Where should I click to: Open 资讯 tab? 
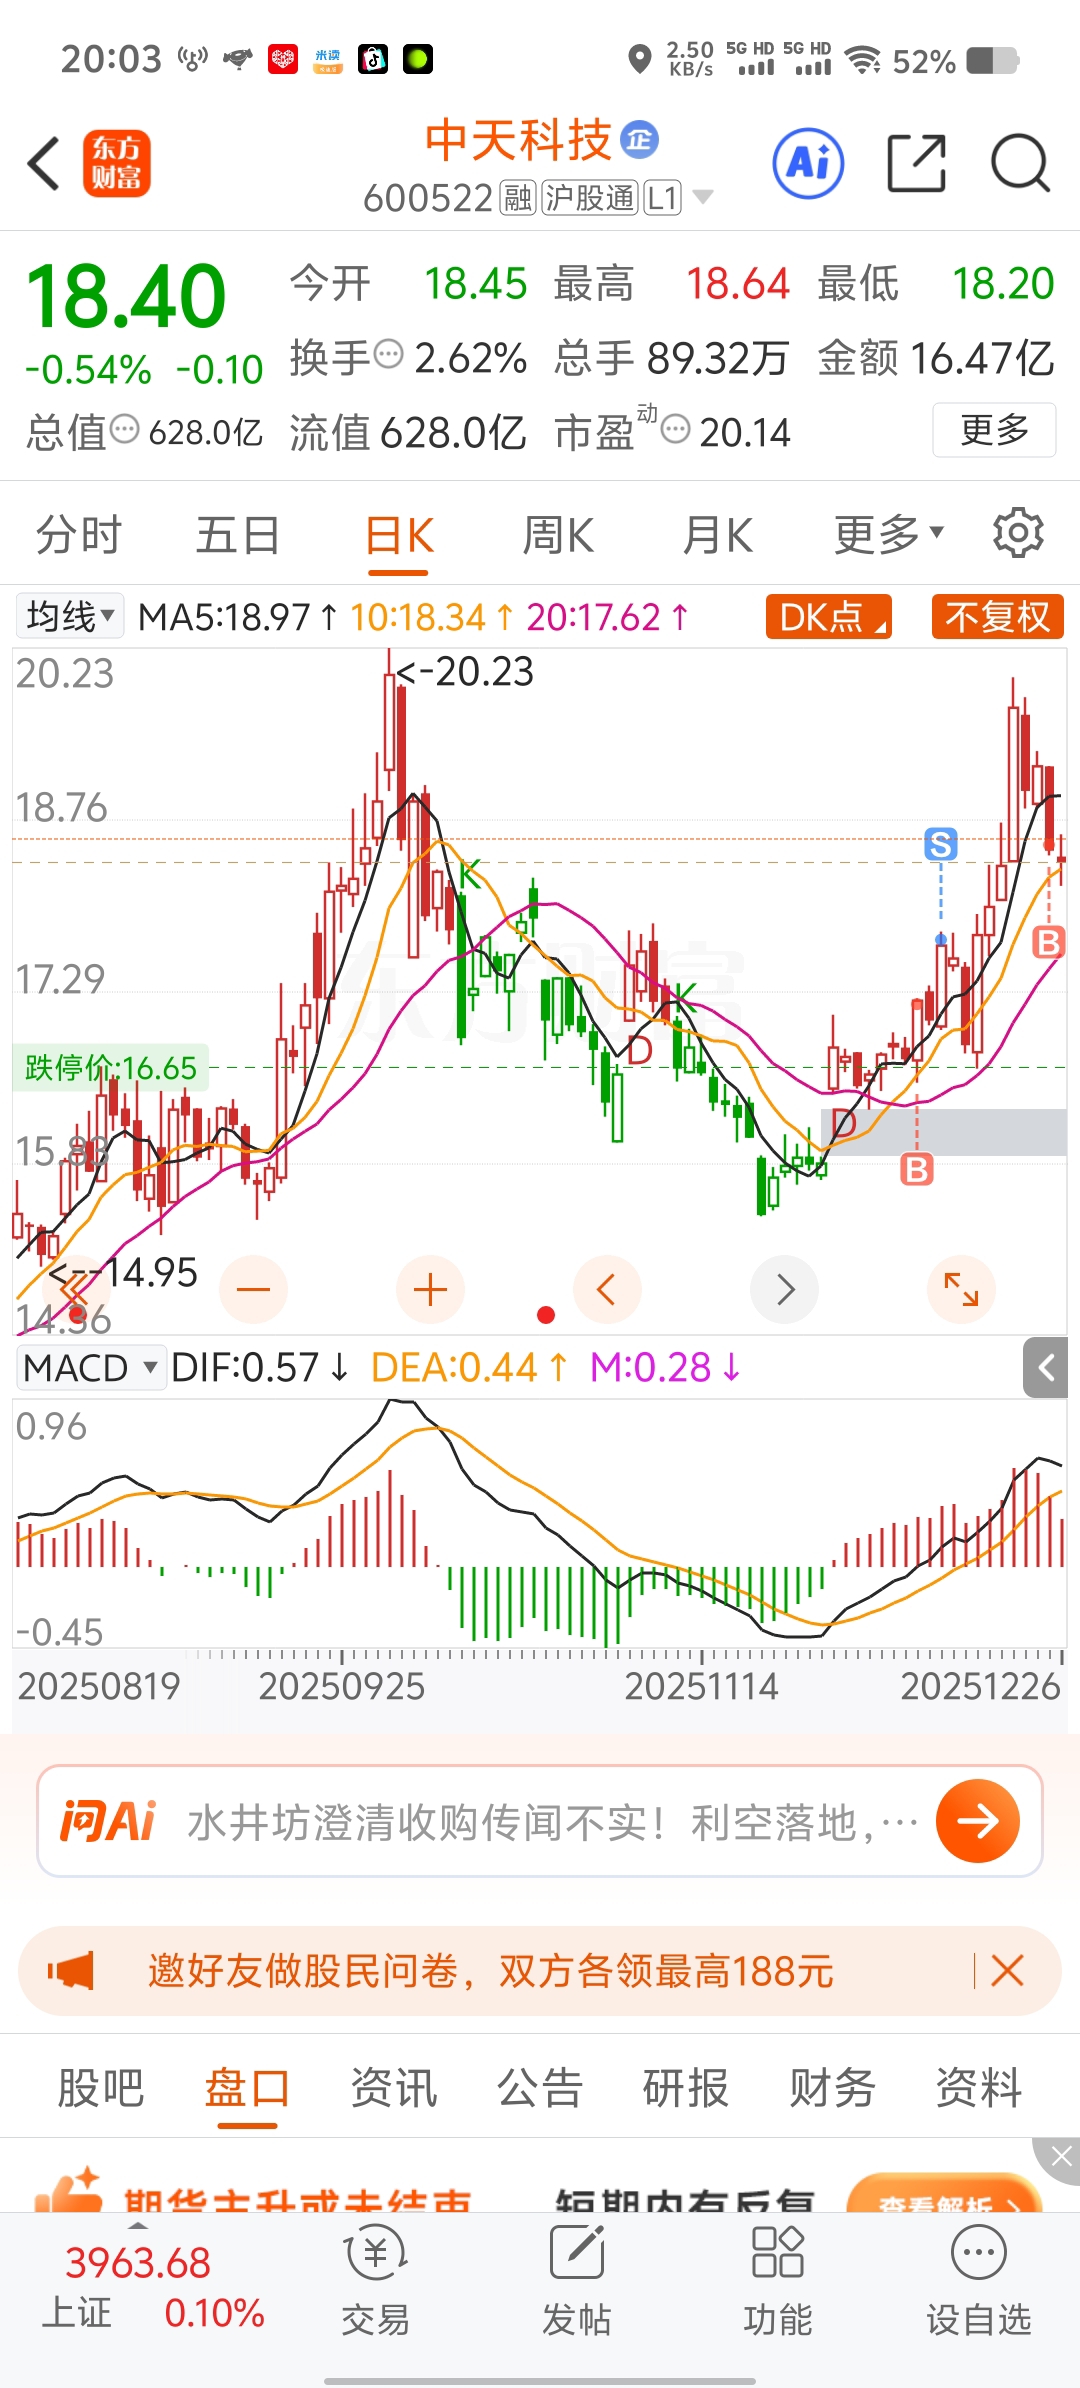tap(394, 2088)
